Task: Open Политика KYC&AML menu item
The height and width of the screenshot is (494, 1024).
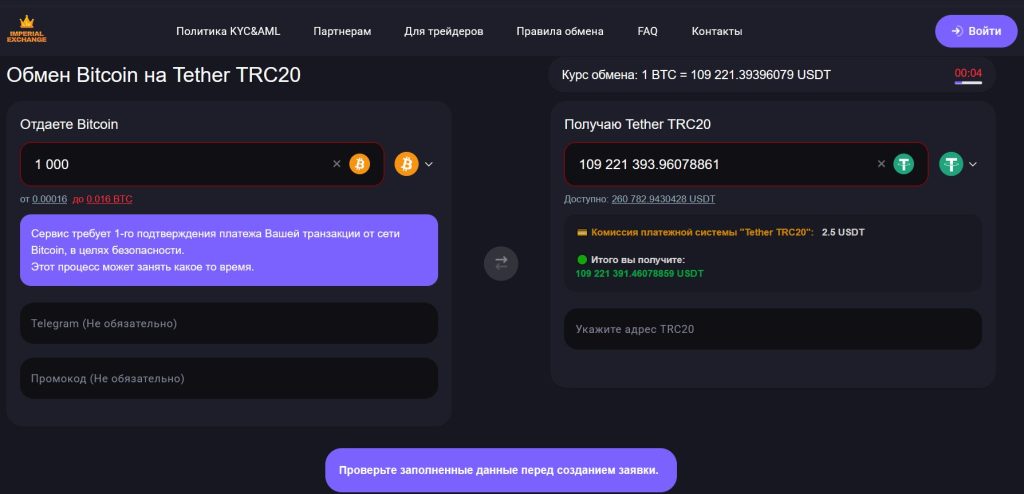Action: 228,31
